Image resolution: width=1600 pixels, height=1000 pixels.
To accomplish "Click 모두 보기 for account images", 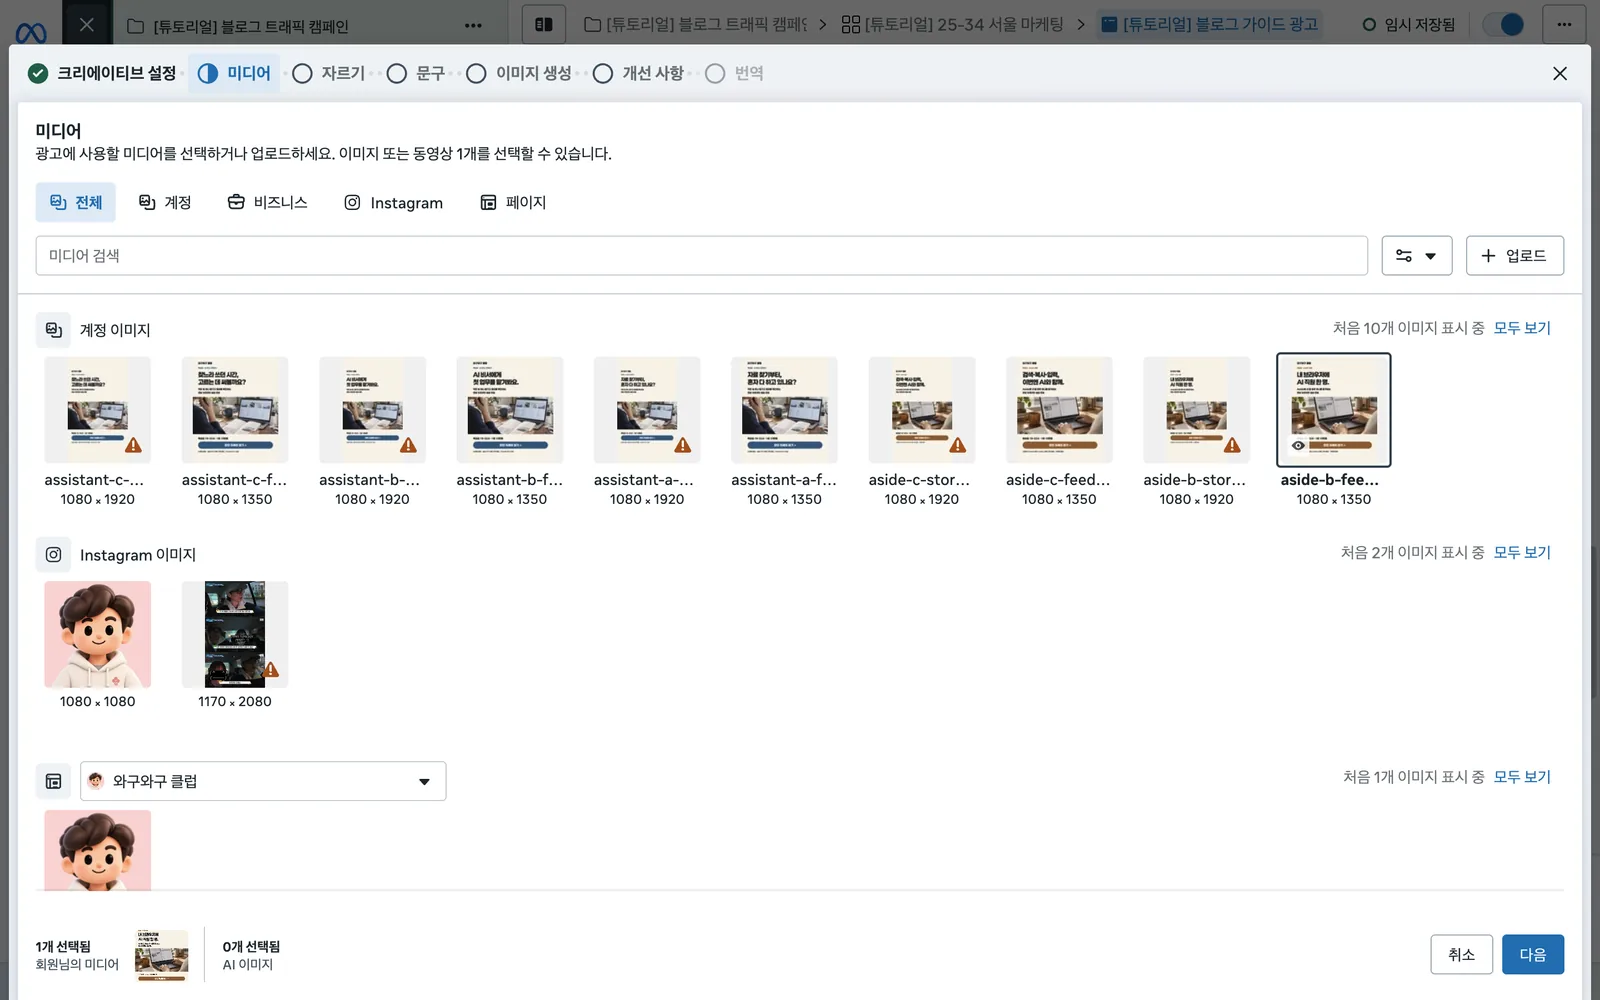I will (x=1522, y=328).
